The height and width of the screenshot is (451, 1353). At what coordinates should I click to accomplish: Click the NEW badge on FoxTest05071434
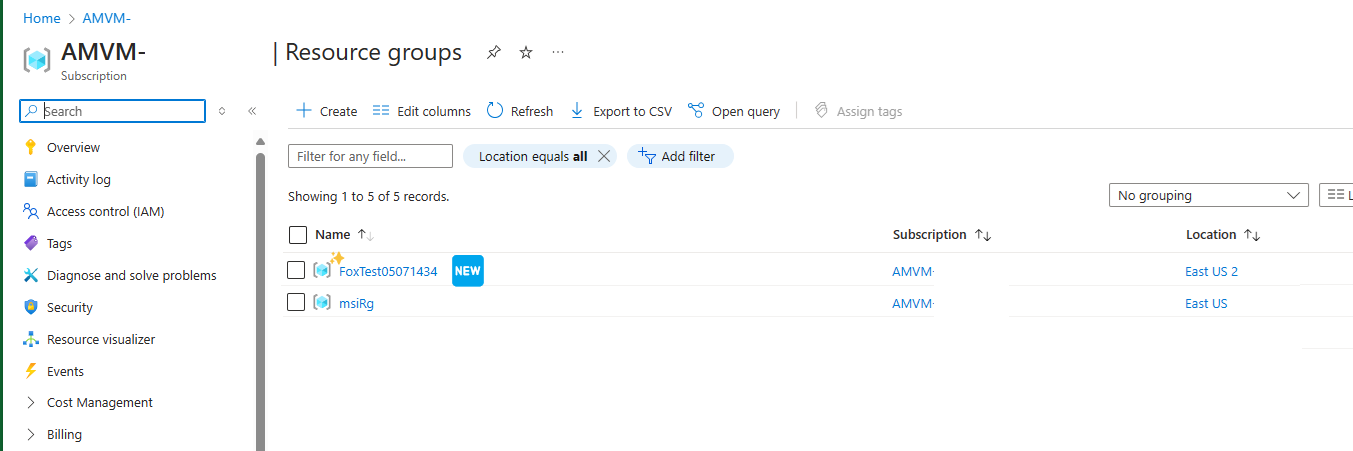[x=468, y=270]
